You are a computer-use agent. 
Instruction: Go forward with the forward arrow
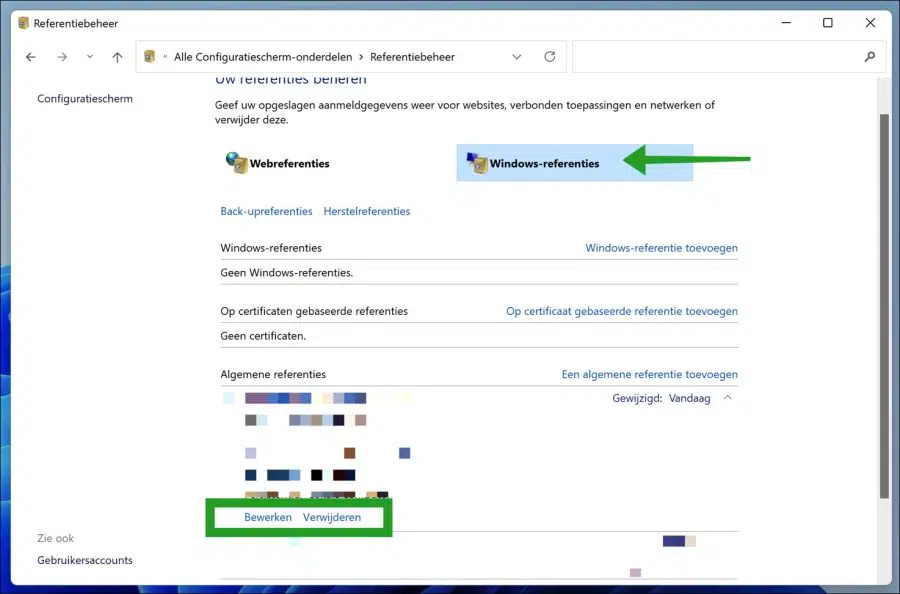(x=62, y=57)
